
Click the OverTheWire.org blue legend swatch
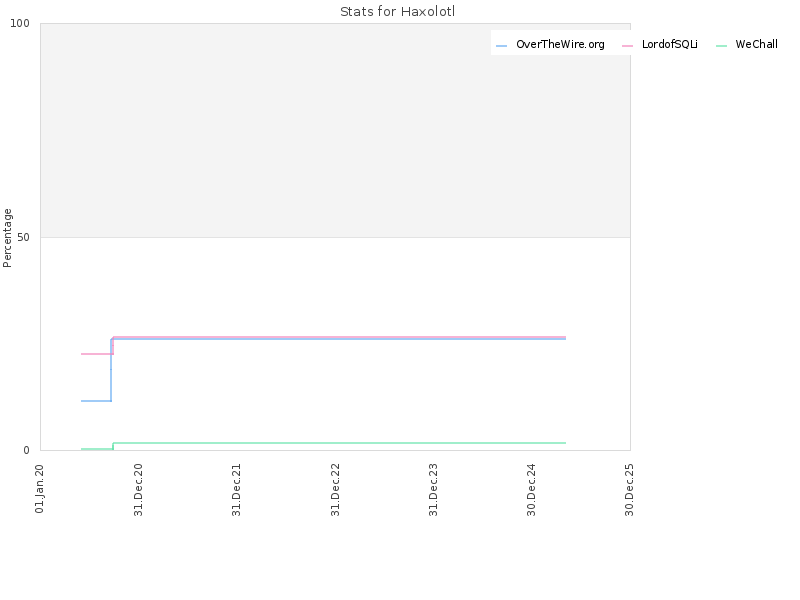[x=502, y=46]
